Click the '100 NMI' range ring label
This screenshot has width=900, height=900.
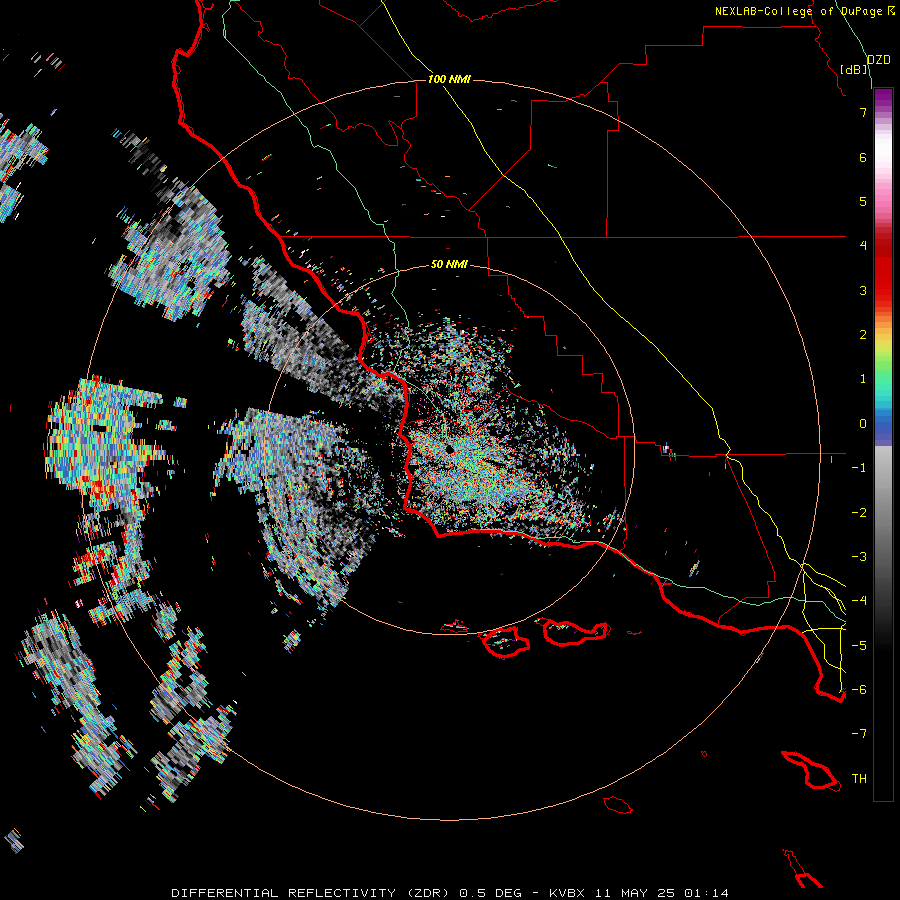449,79
